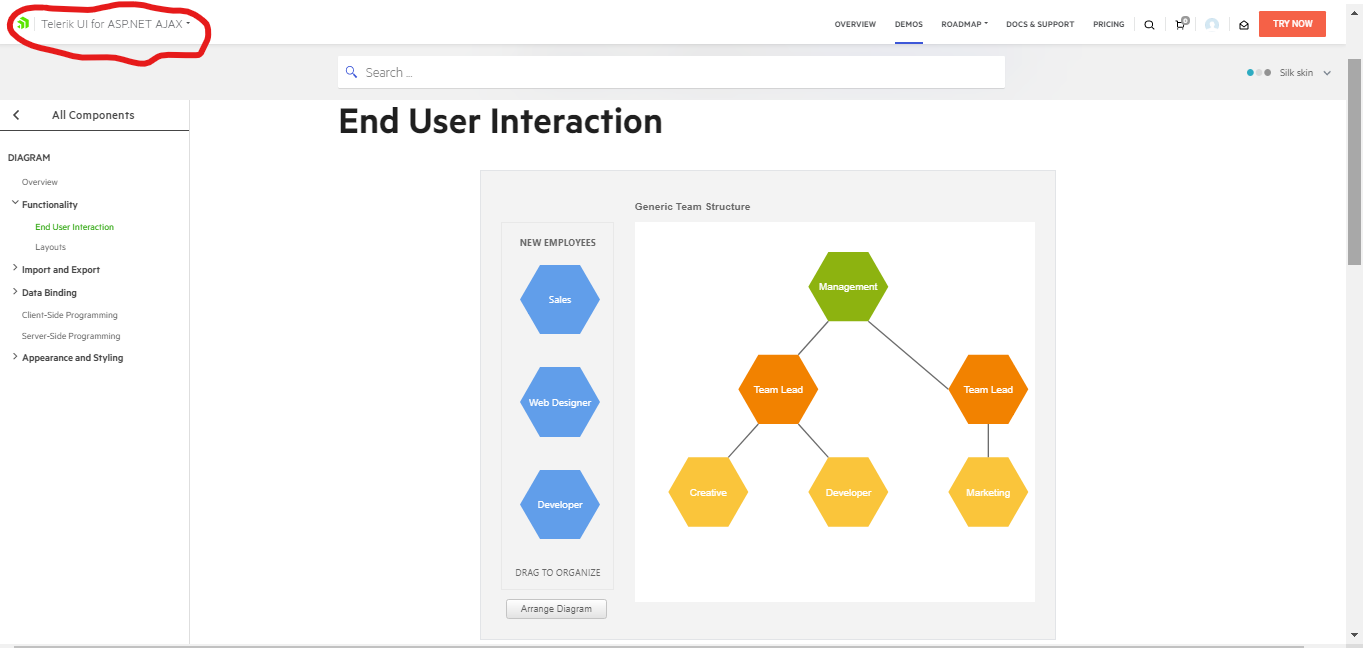Select the yellow Marketing hexagon node
Screen dimensions: 1363x648
click(x=987, y=492)
